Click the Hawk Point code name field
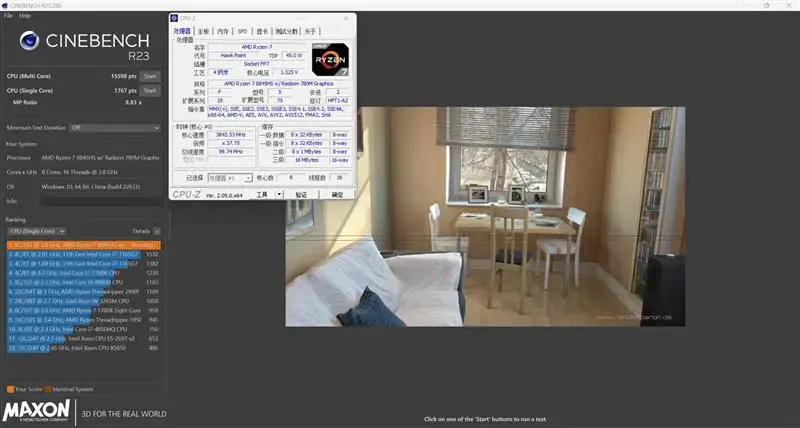 pyautogui.click(x=234, y=56)
